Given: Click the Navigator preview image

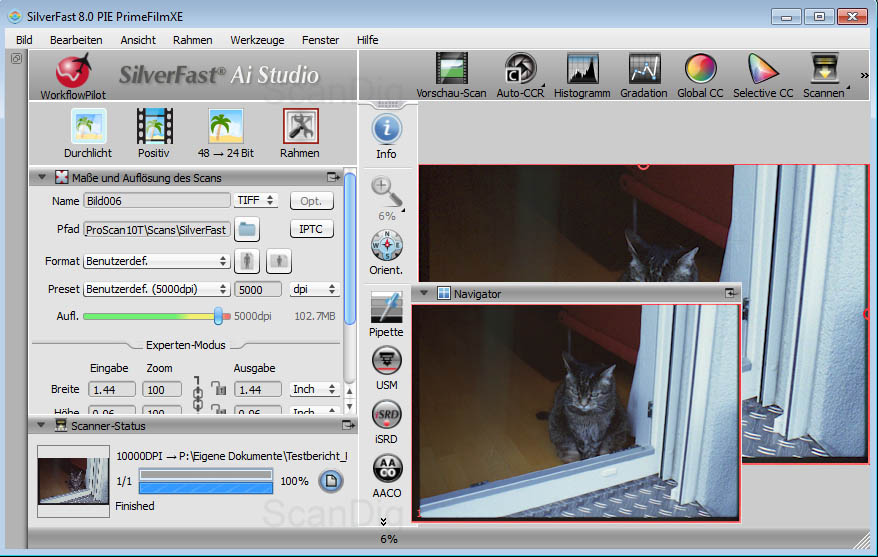Looking at the screenshot, I should pyautogui.click(x=575, y=413).
